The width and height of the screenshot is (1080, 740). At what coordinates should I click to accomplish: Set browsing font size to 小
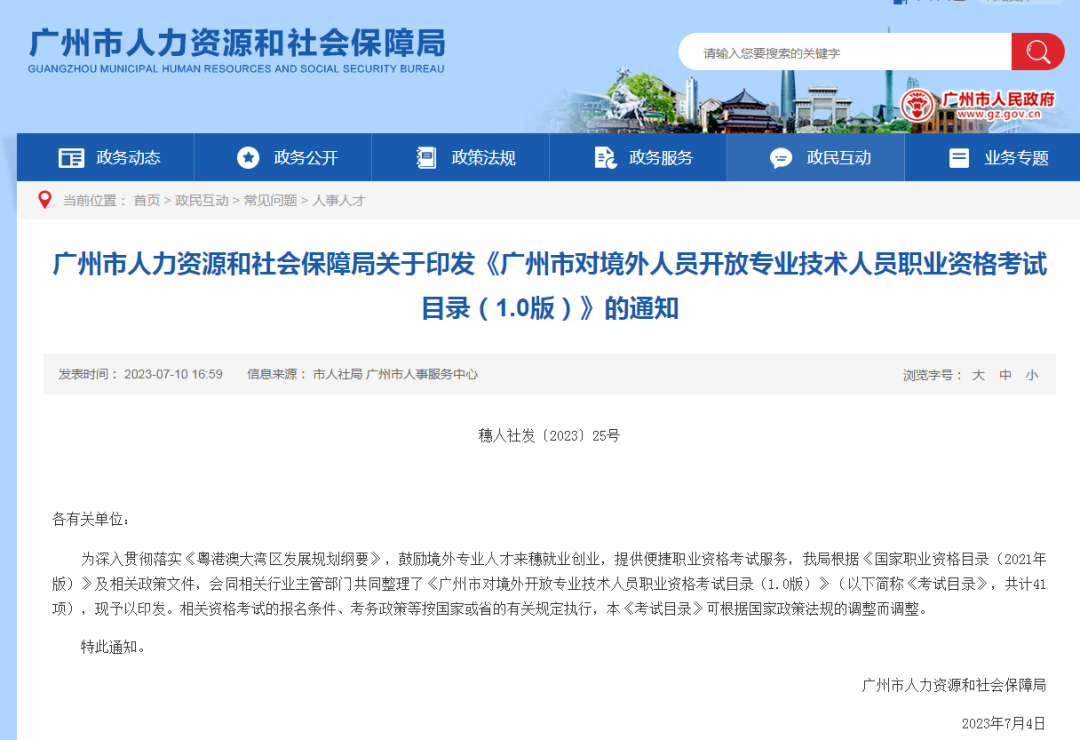(x=1031, y=375)
